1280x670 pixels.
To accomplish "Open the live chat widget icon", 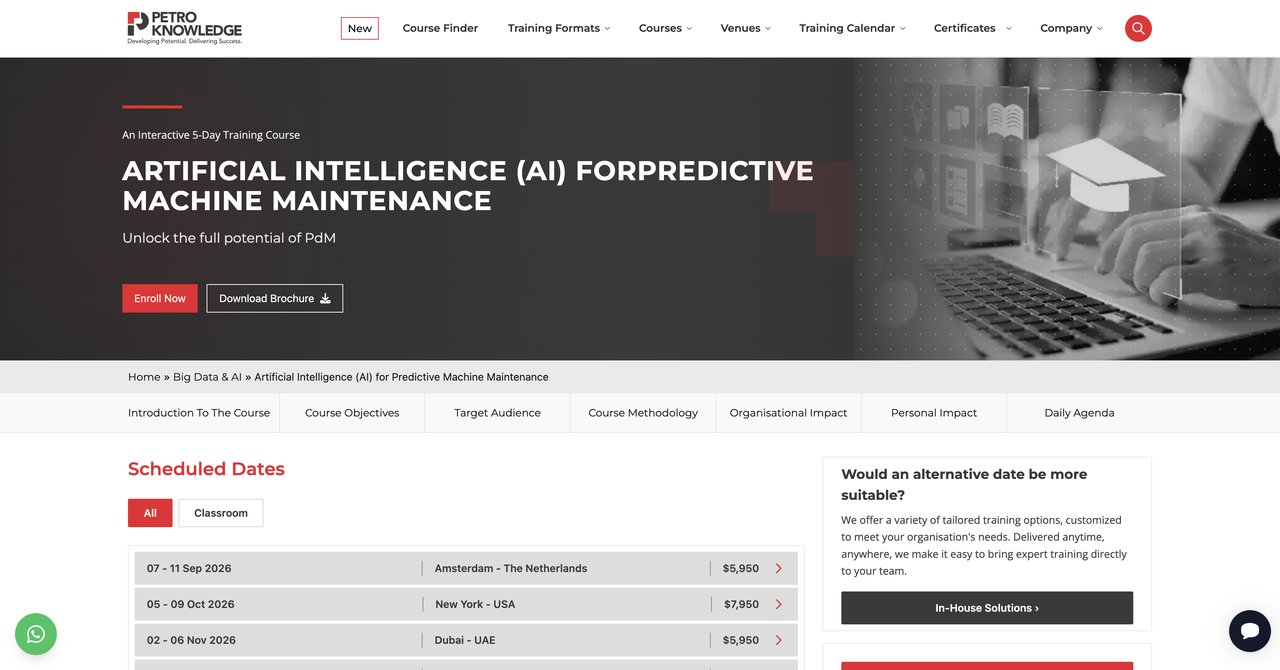I will (x=1249, y=631).
